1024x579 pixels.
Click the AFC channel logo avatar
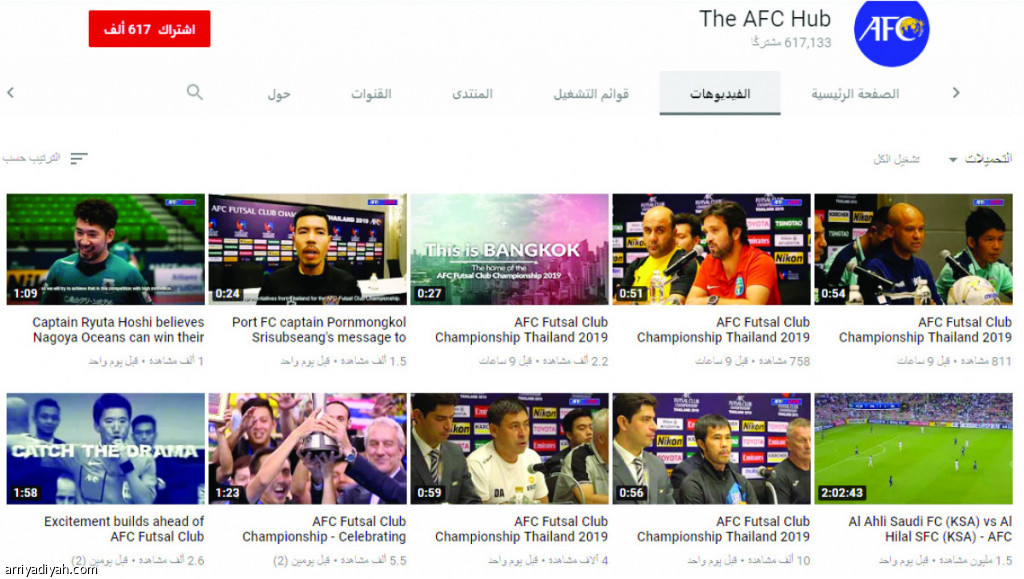[x=891, y=33]
